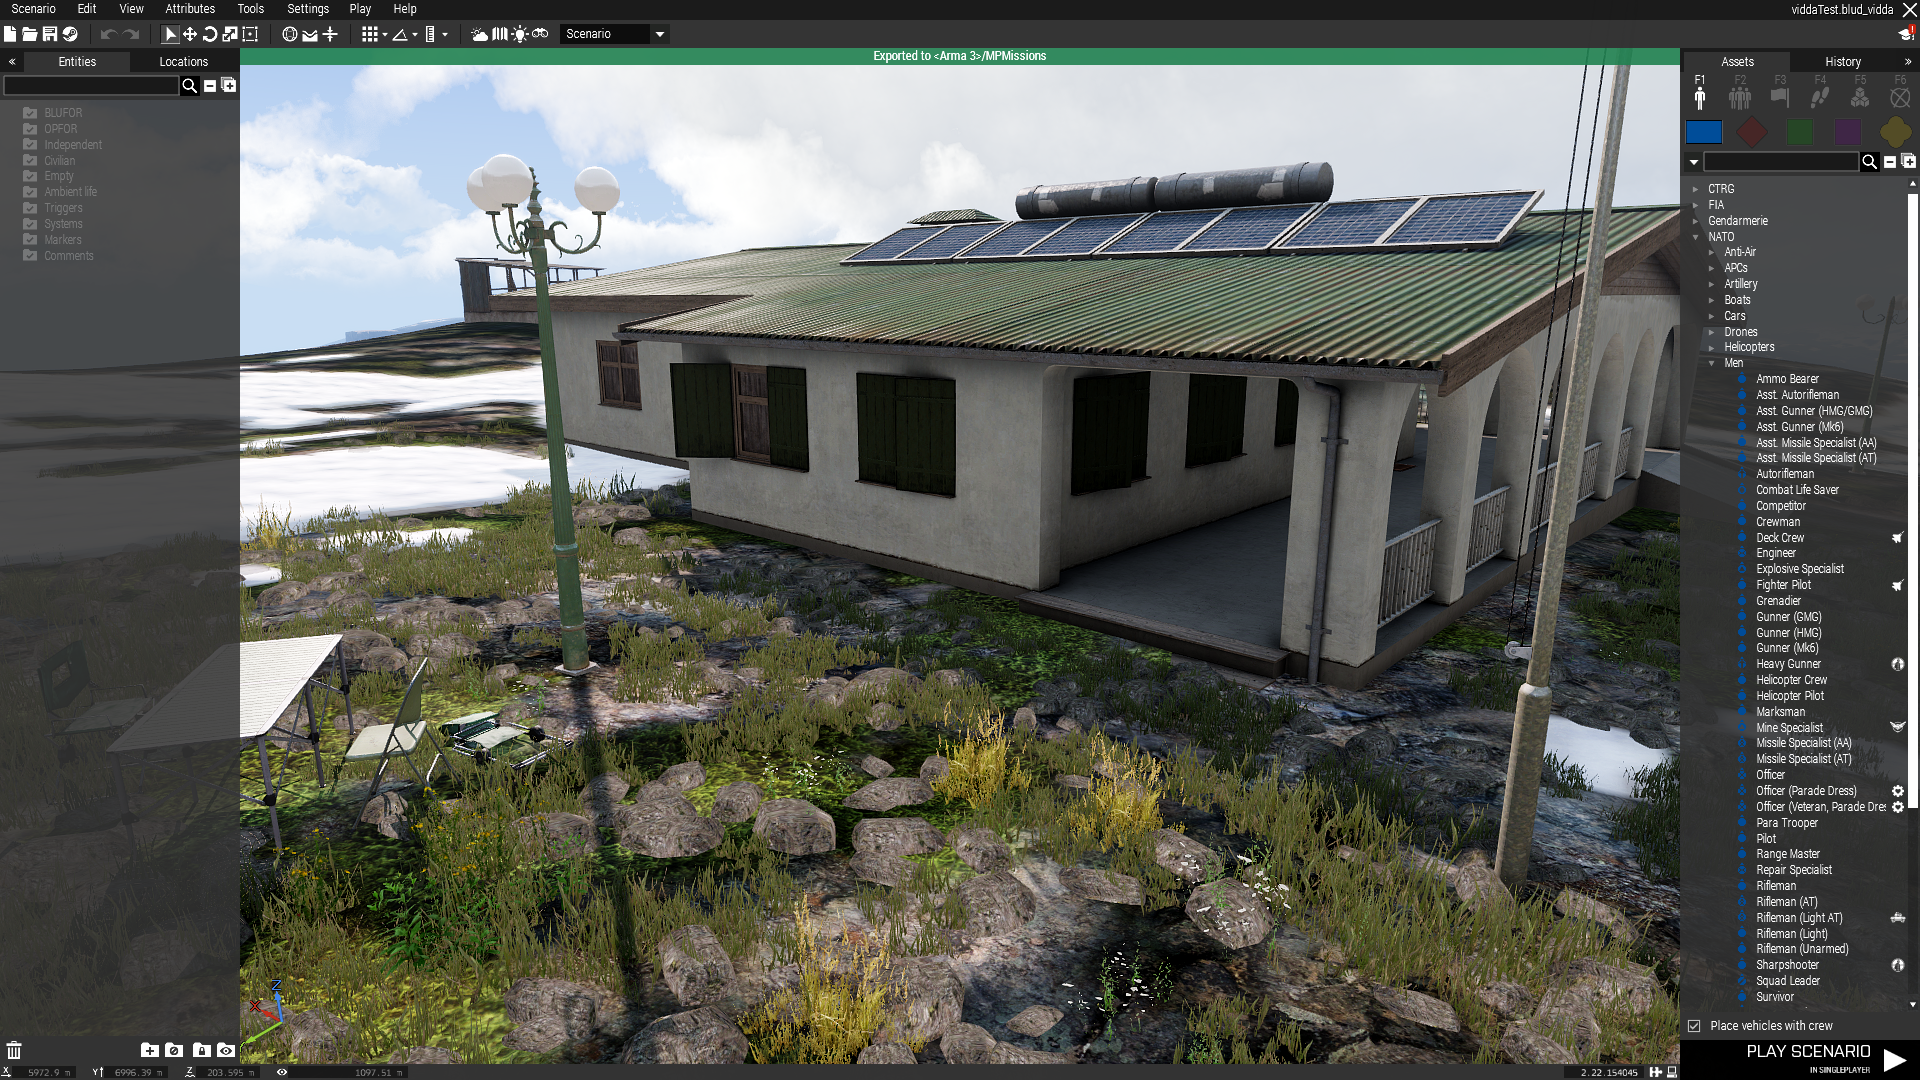
Task: Click the Entities search input field
Action: pyautogui.click(x=91, y=86)
